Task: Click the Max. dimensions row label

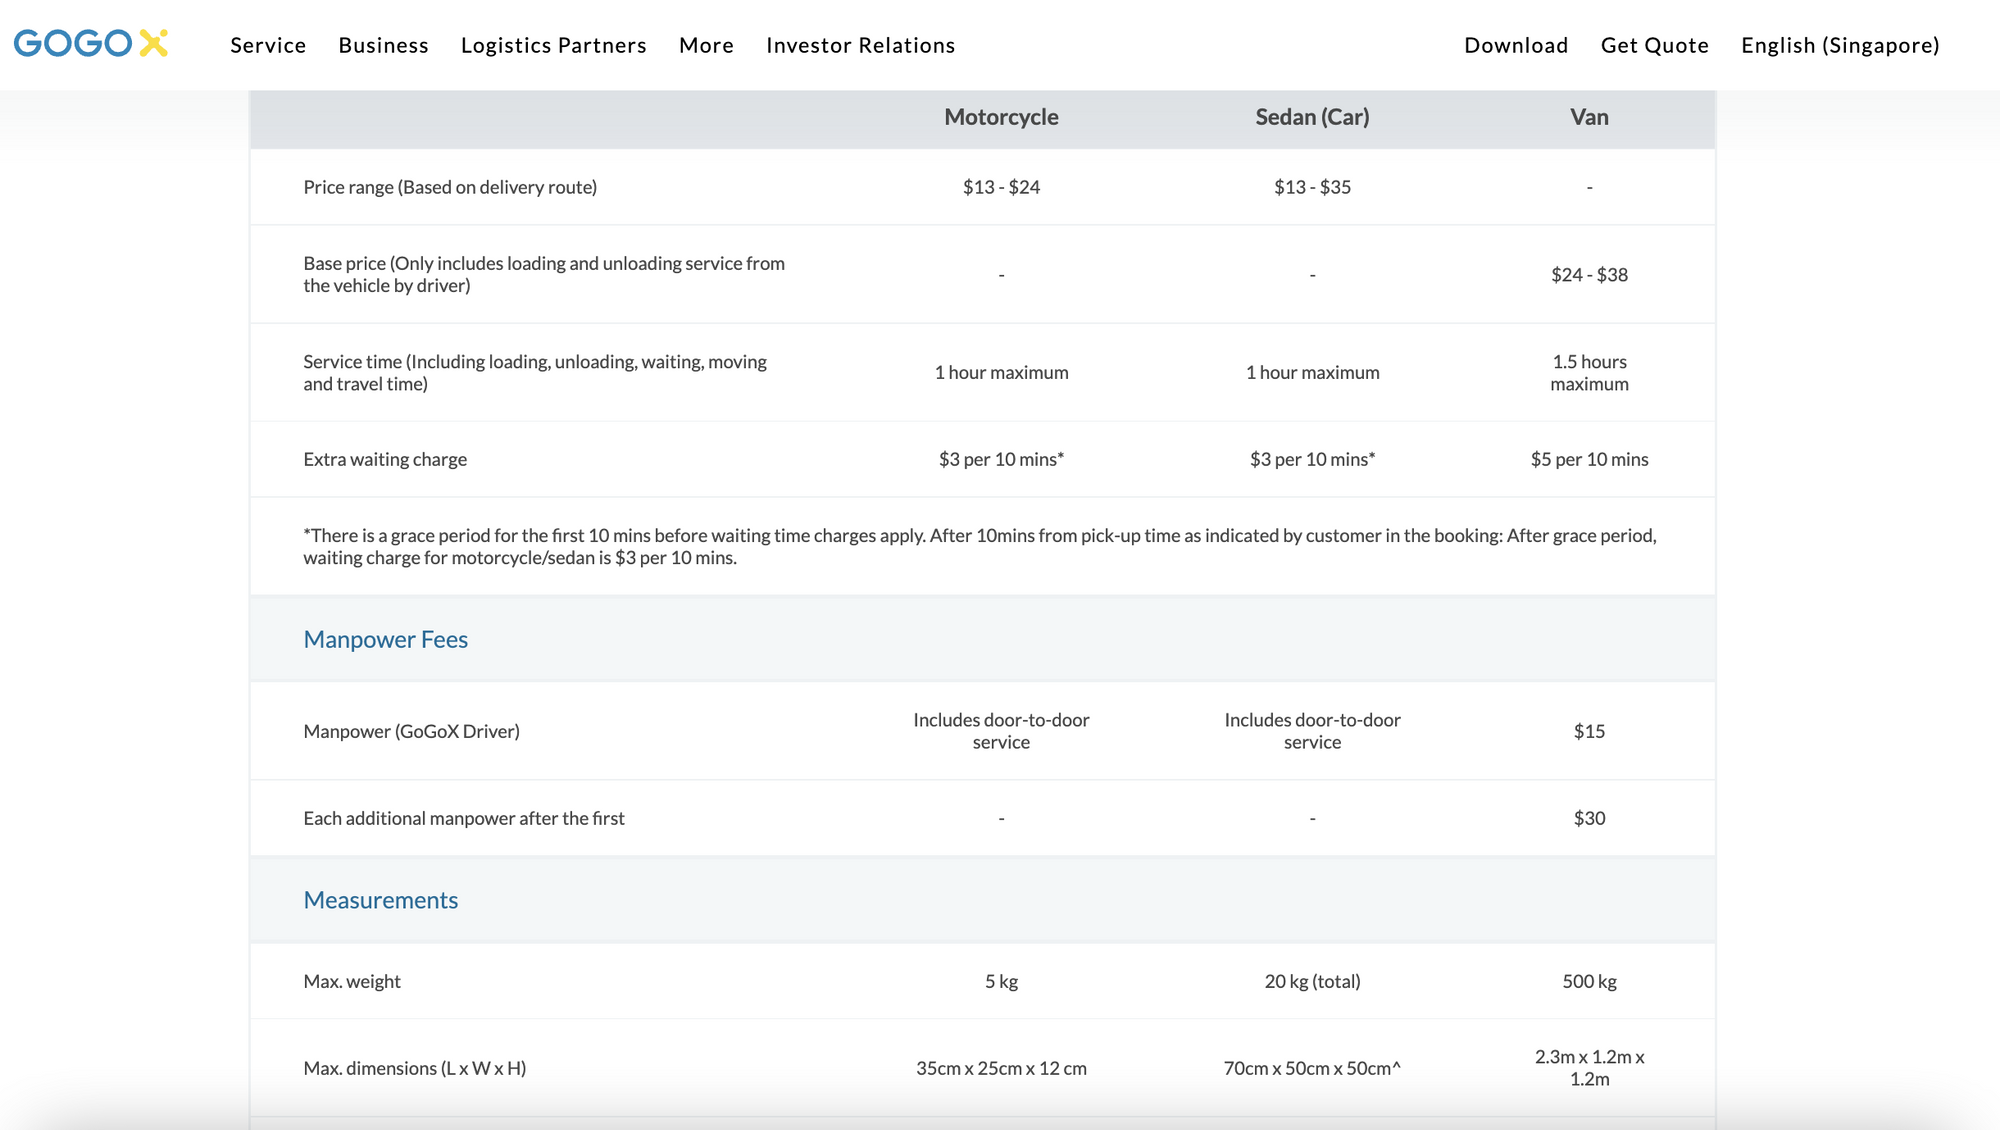Action: pos(414,1068)
